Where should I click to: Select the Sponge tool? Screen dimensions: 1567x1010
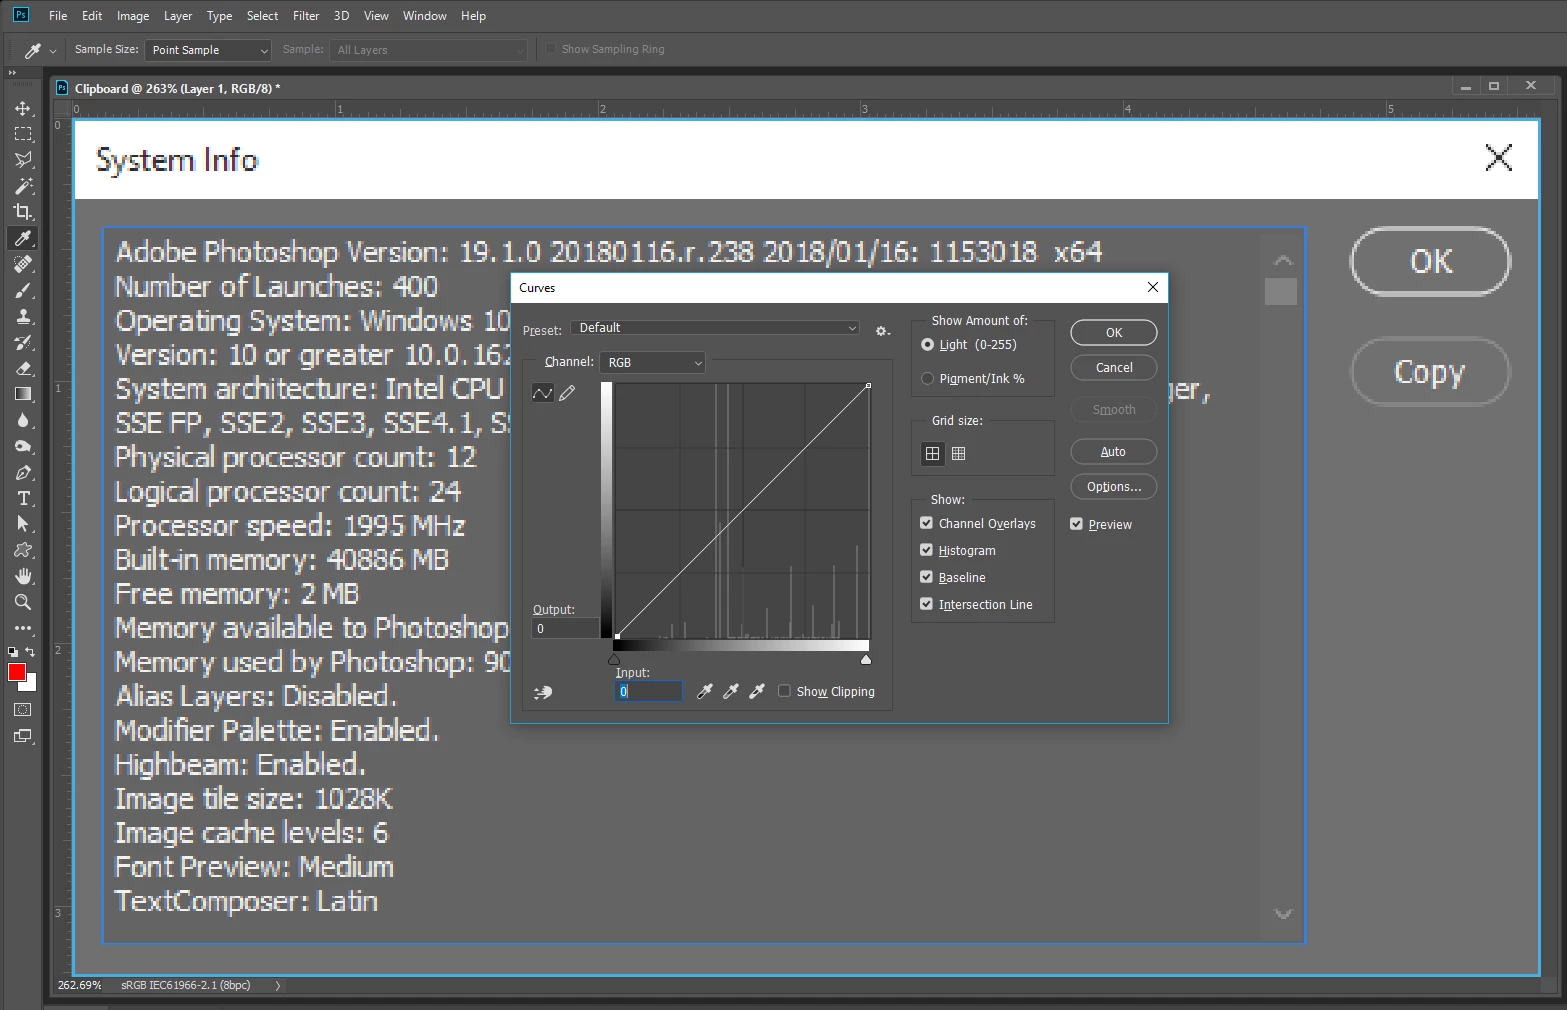pyautogui.click(x=23, y=446)
